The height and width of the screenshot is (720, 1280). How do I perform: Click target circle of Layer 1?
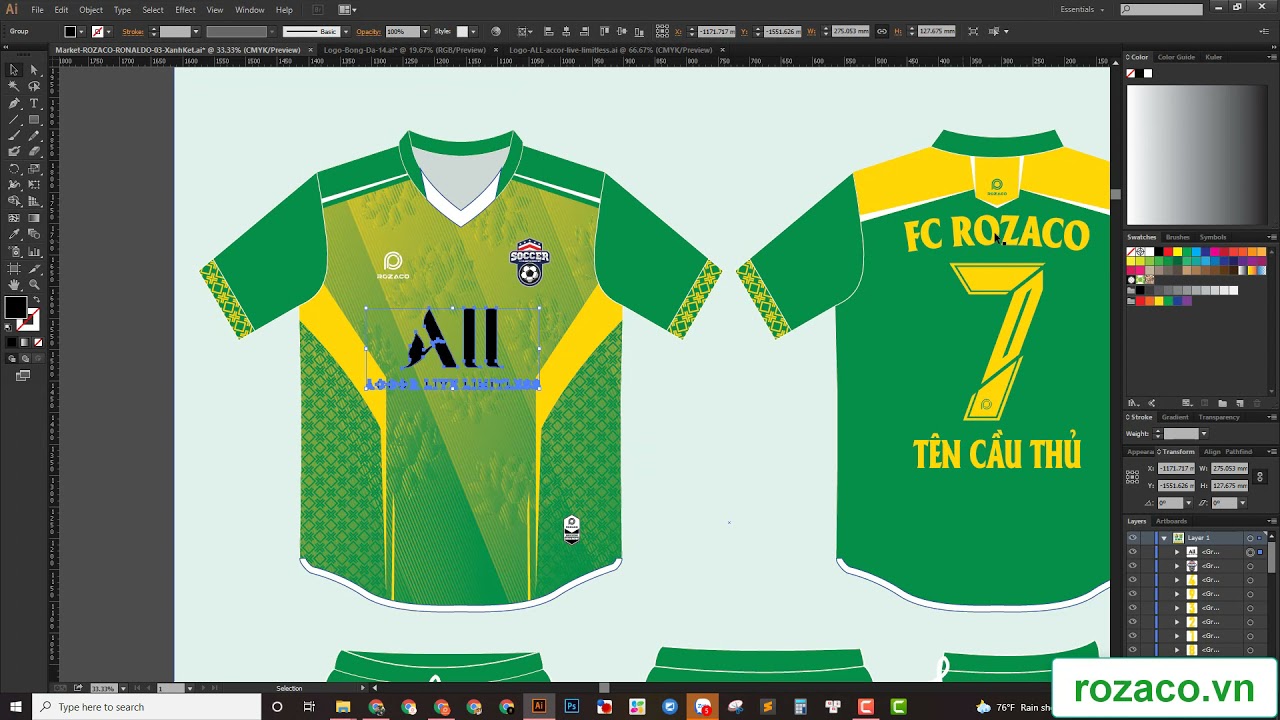click(1249, 537)
